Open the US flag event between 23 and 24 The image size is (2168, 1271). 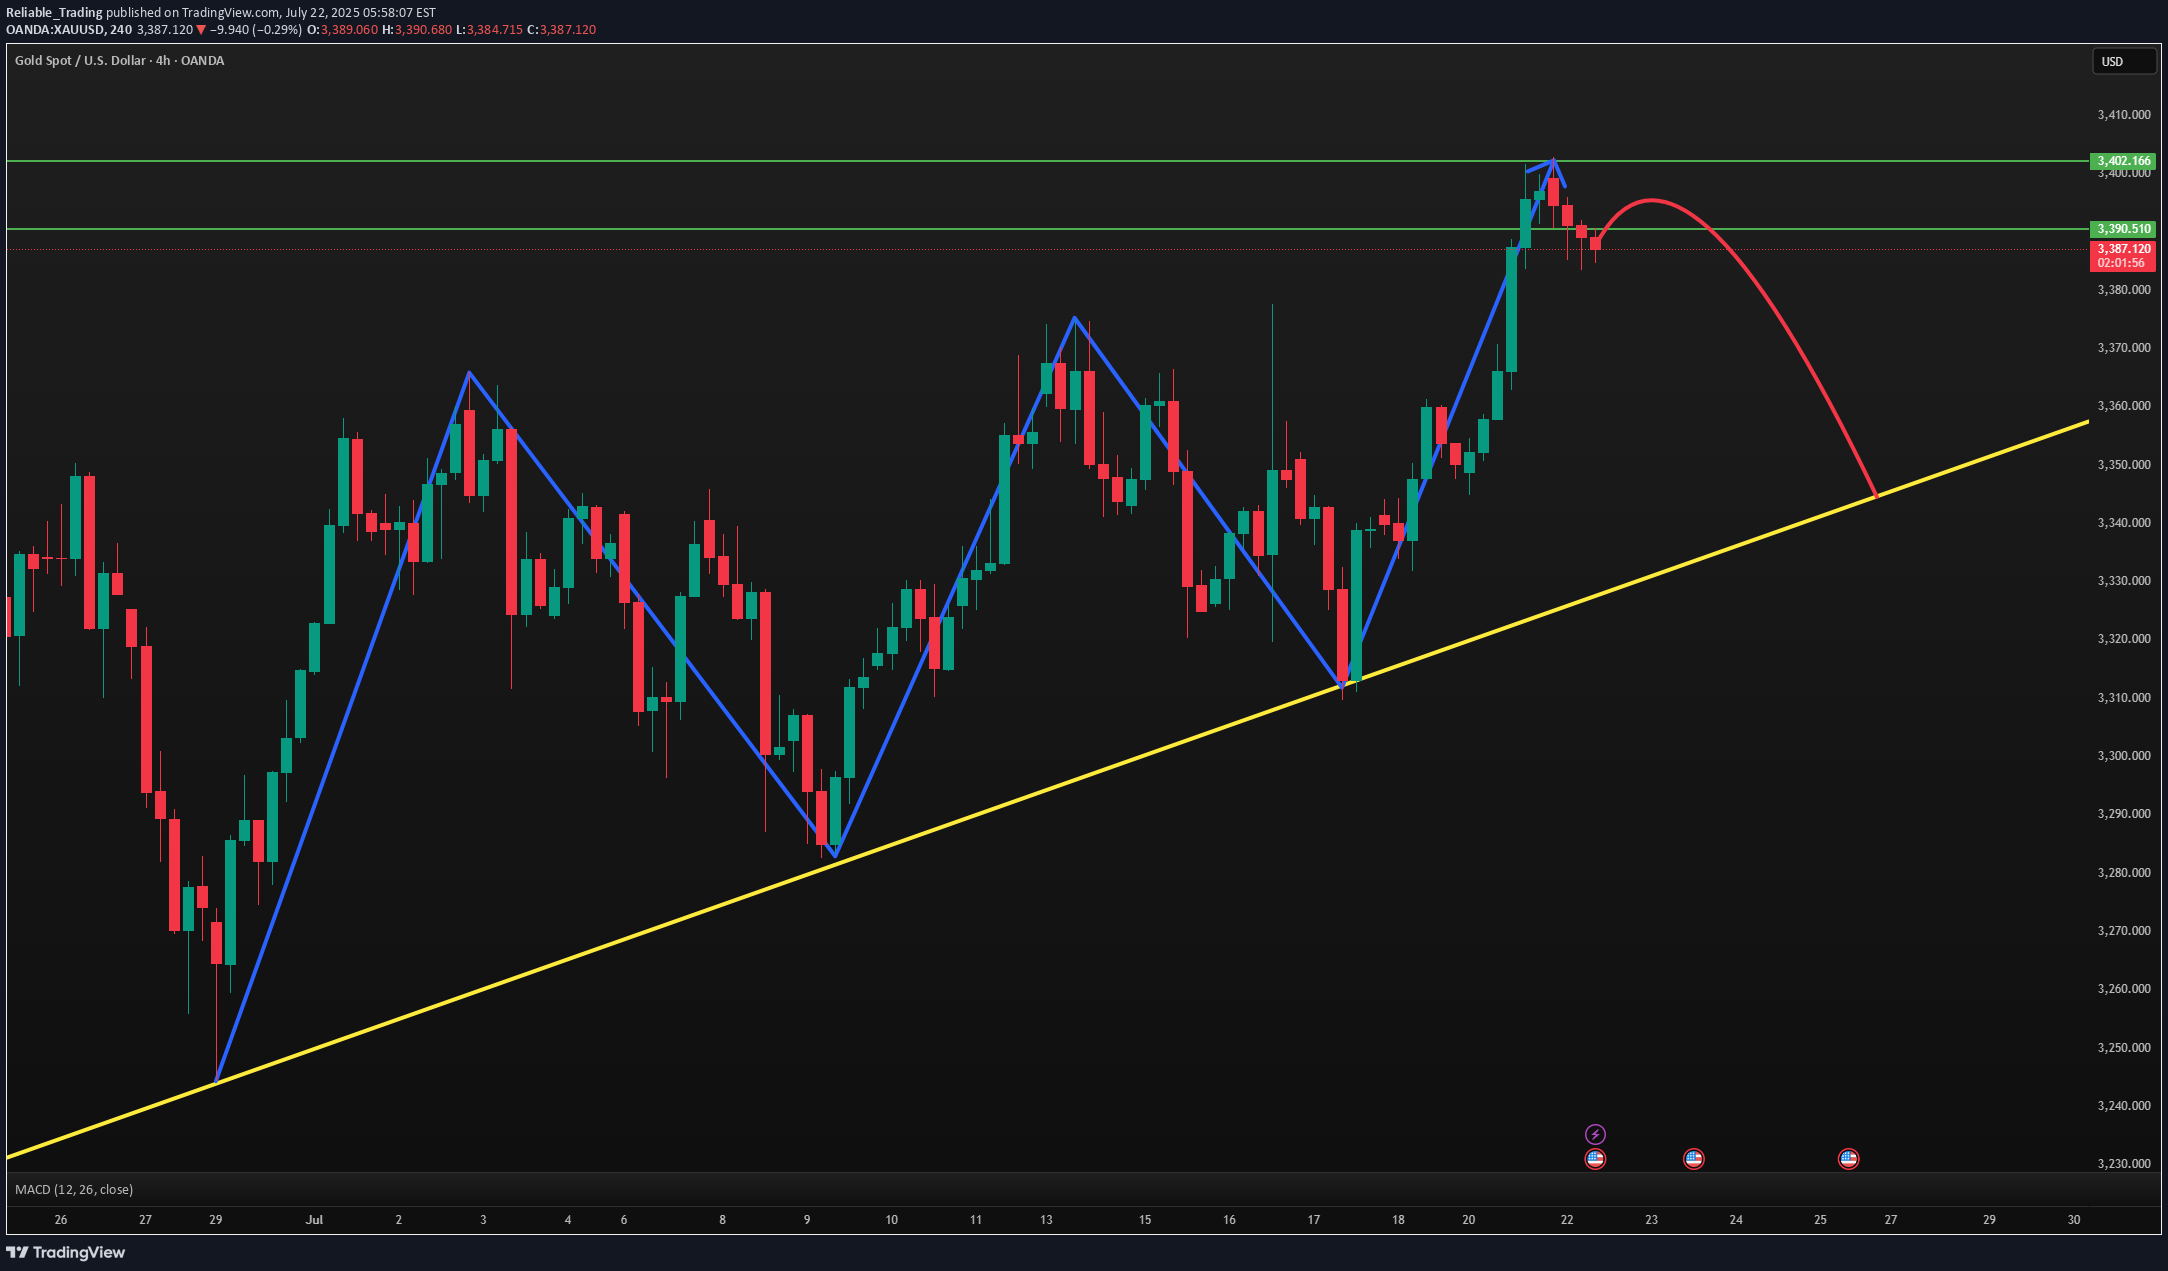[1693, 1159]
